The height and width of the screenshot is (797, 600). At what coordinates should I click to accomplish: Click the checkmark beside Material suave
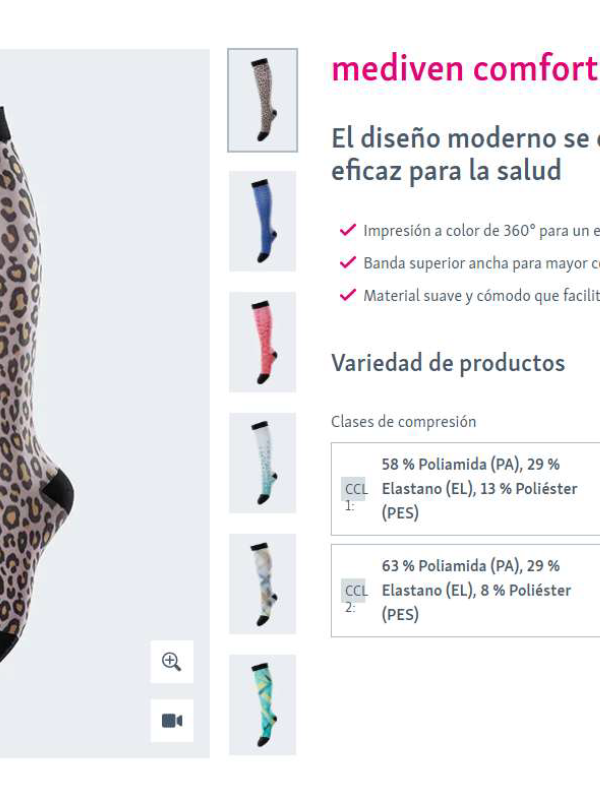[x=348, y=295]
